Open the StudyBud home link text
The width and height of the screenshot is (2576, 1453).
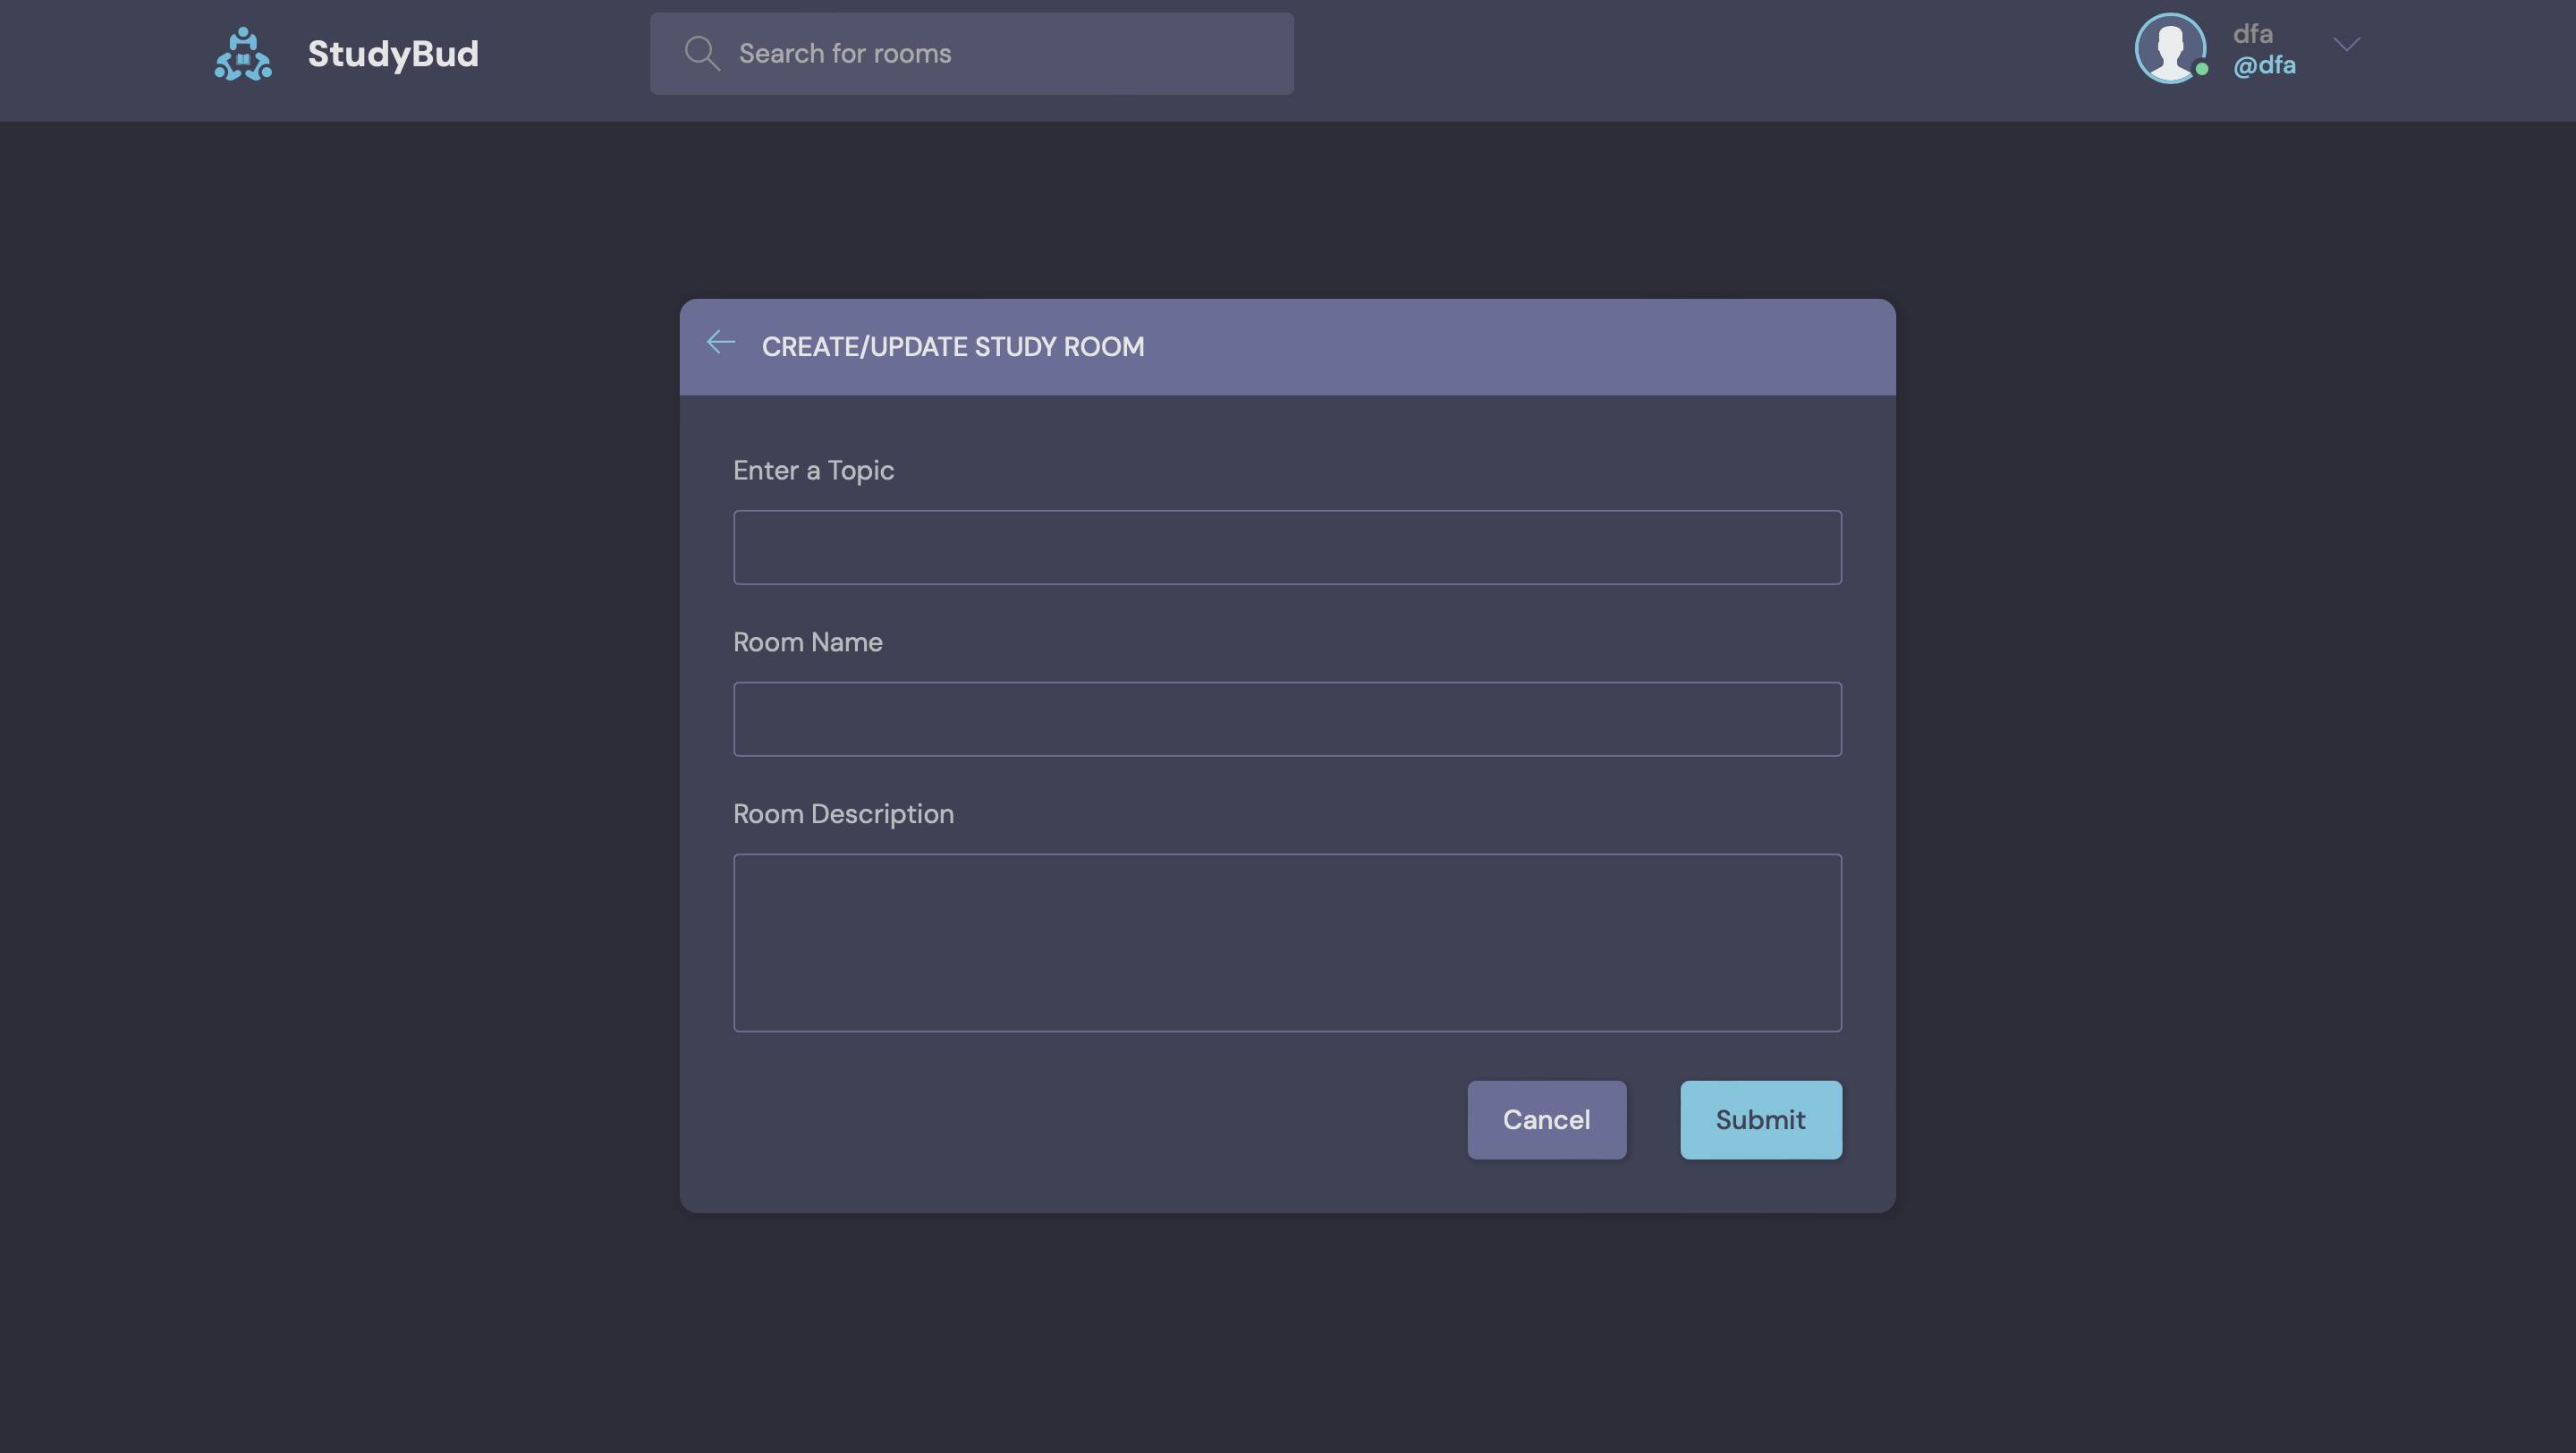tap(393, 54)
